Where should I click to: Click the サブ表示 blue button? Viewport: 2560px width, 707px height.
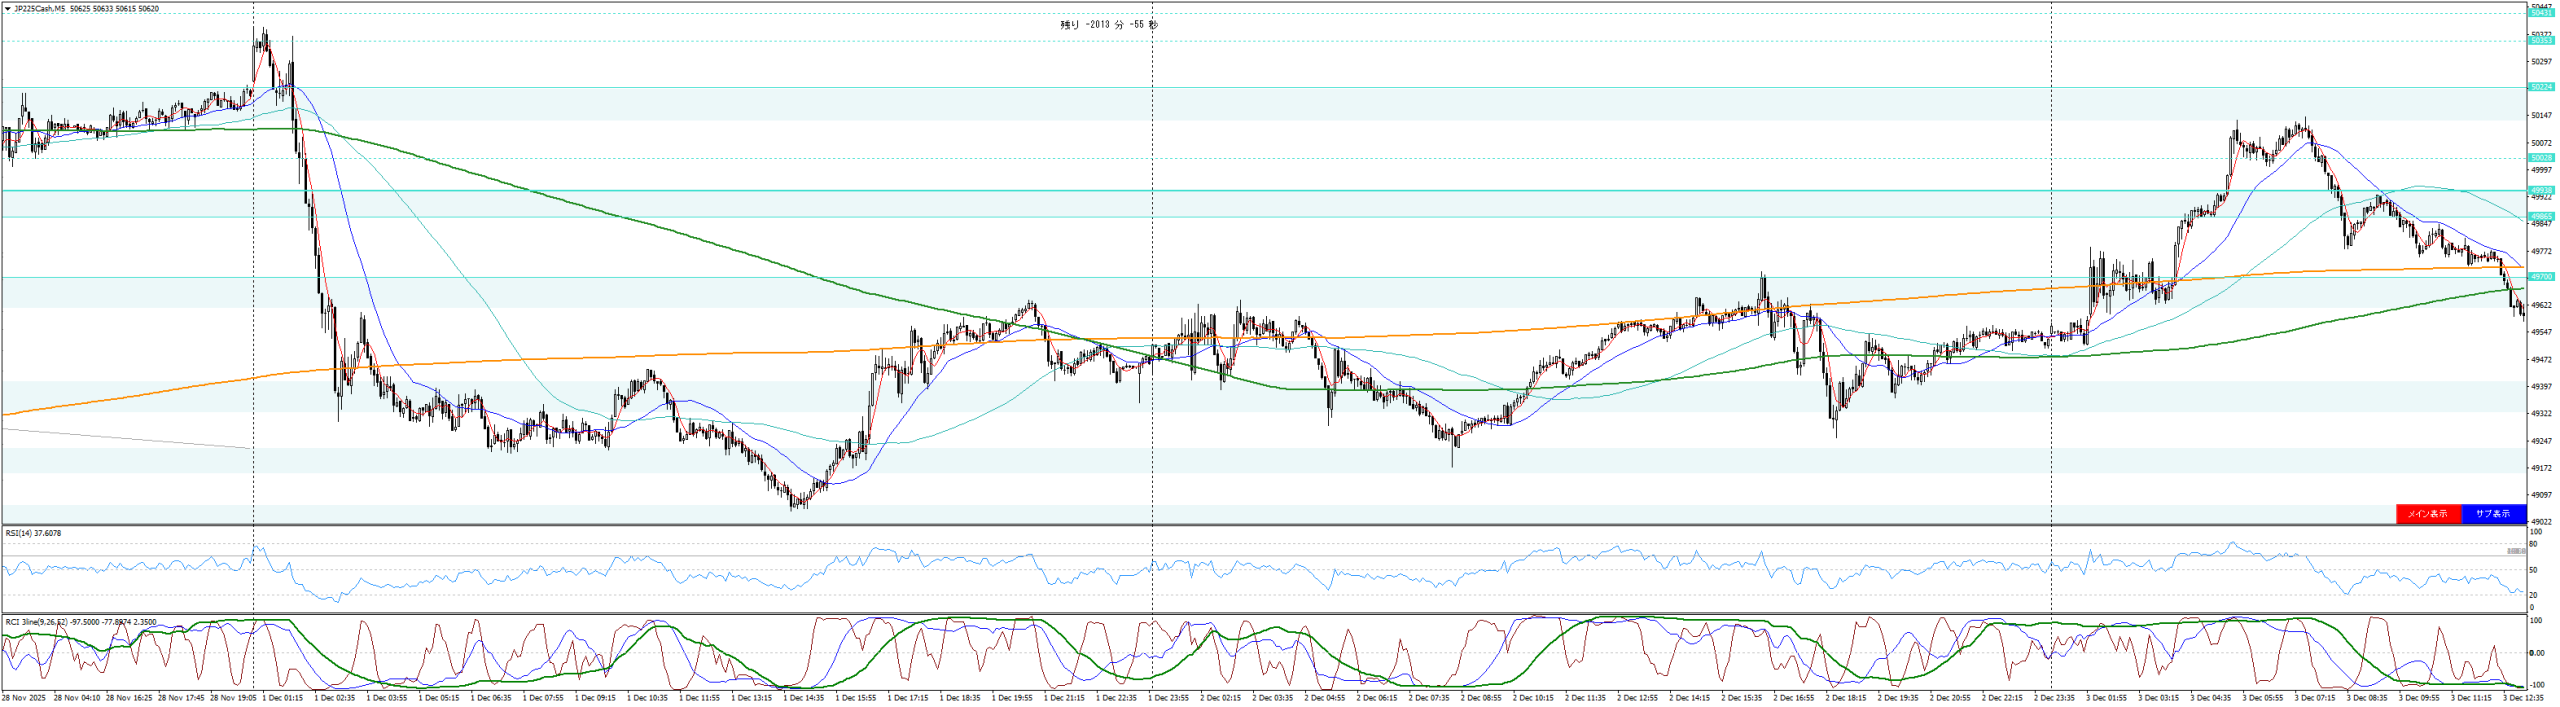(2492, 514)
